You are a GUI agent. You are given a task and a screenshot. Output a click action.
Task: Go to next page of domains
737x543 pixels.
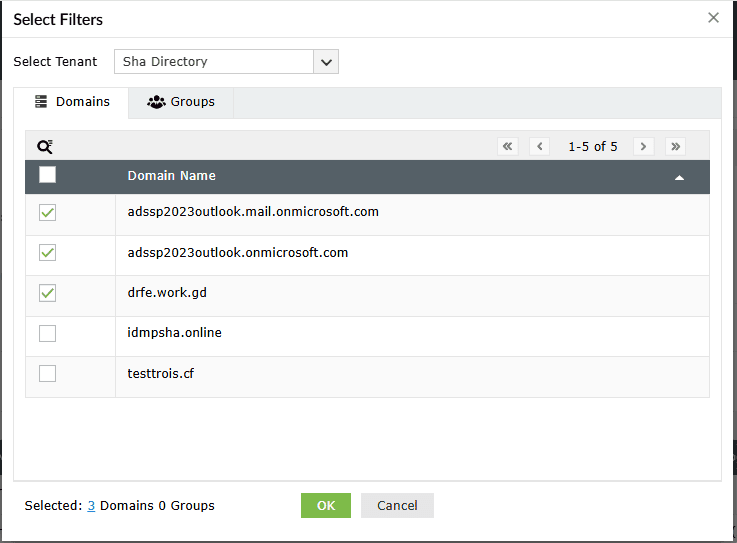click(643, 146)
